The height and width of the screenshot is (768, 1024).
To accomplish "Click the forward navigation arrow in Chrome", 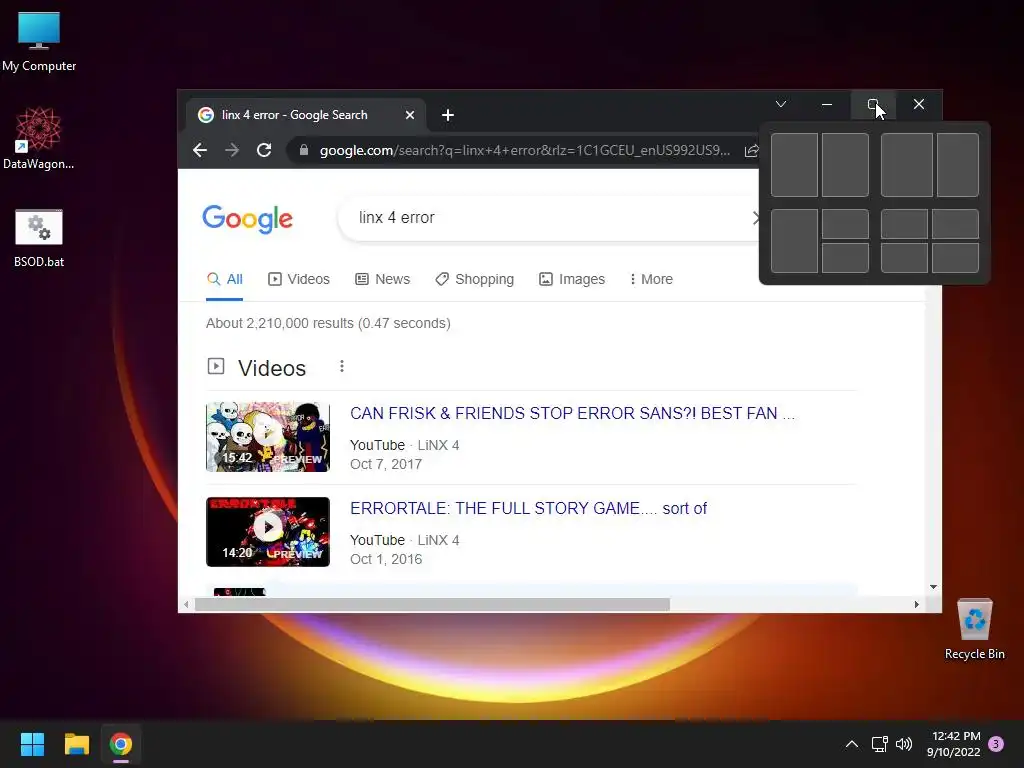I will click(232, 150).
